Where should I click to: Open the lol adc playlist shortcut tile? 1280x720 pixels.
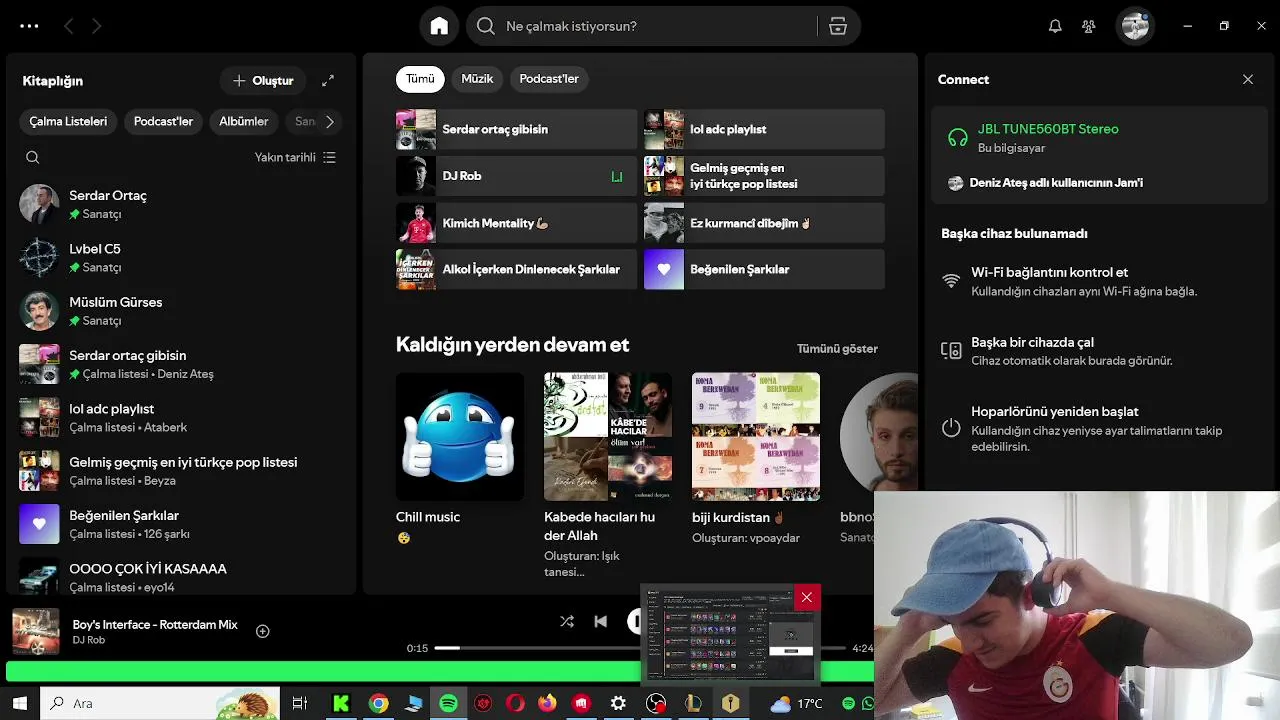tap(764, 129)
